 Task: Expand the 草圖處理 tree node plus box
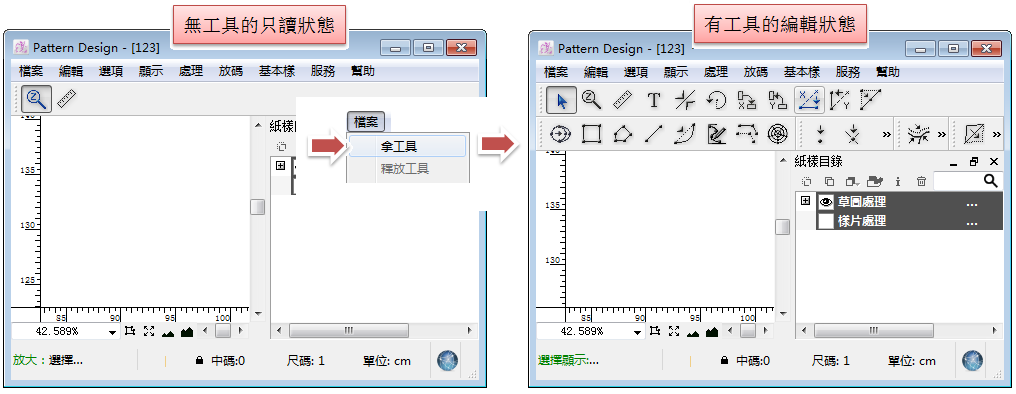point(805,202)
